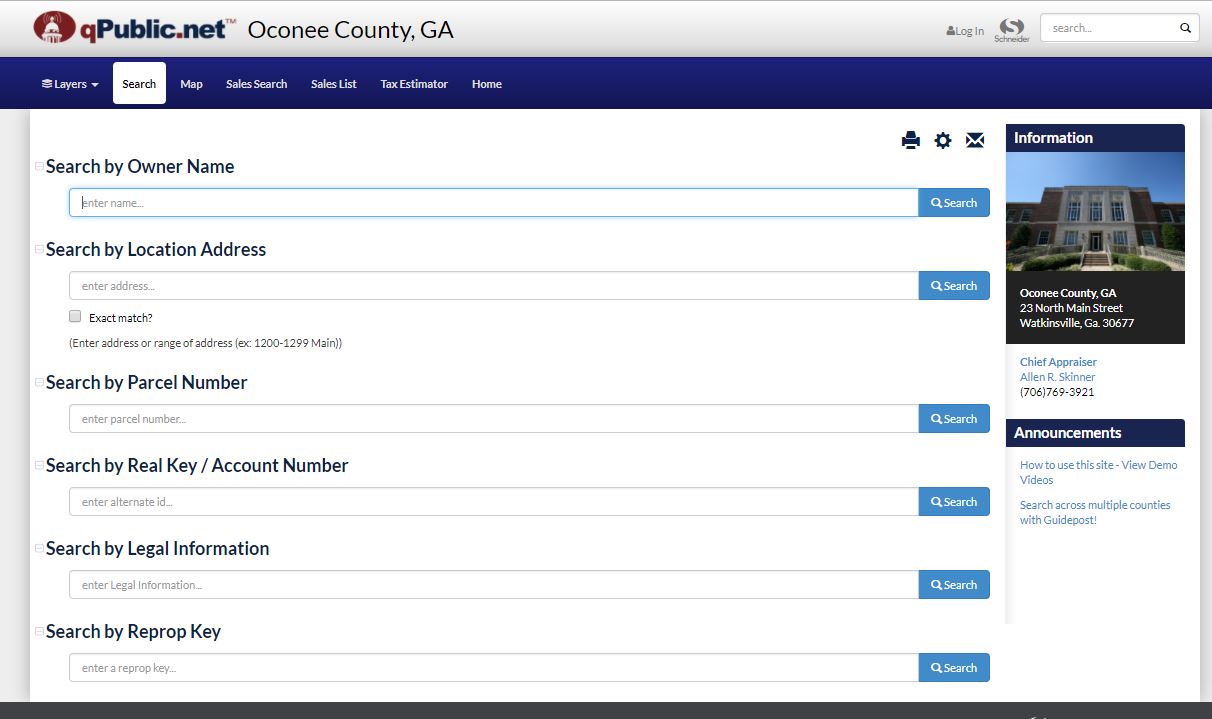Collapse the Search by Owner Name section
1212x719 pixels.
(x=39, y=166)
